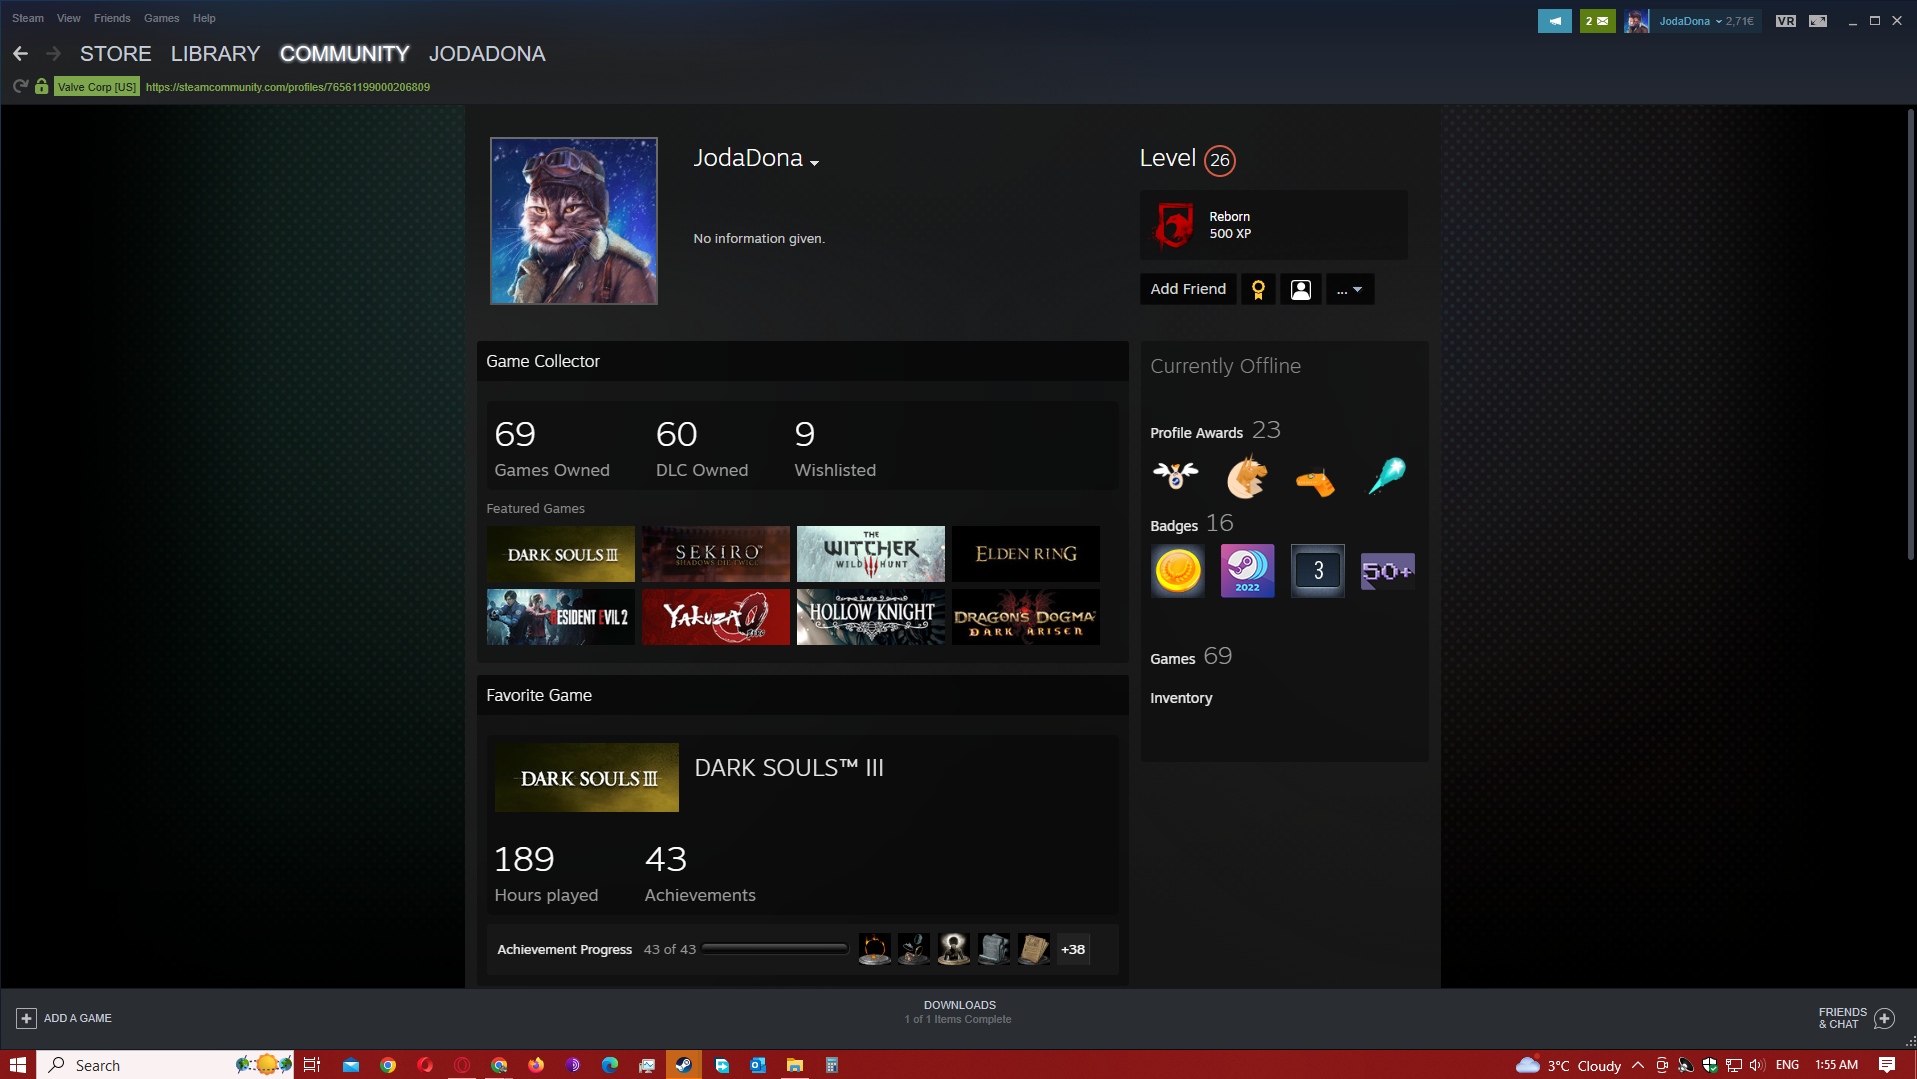Go back with the back arrow

tap(20, 54)
